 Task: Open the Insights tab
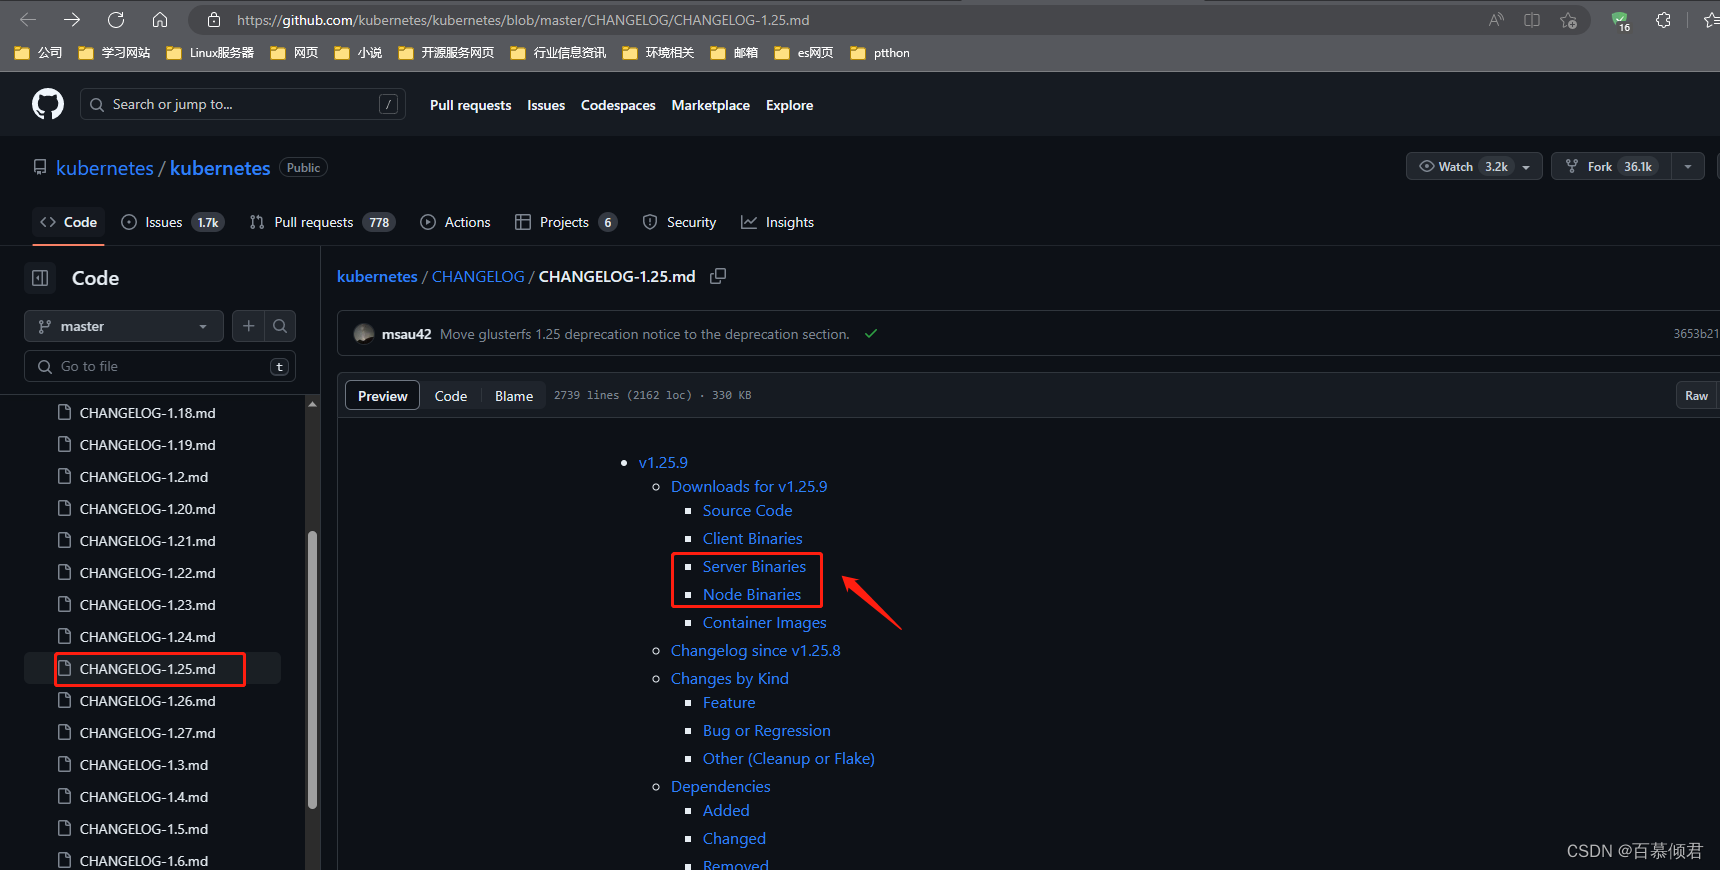point(777,222)
